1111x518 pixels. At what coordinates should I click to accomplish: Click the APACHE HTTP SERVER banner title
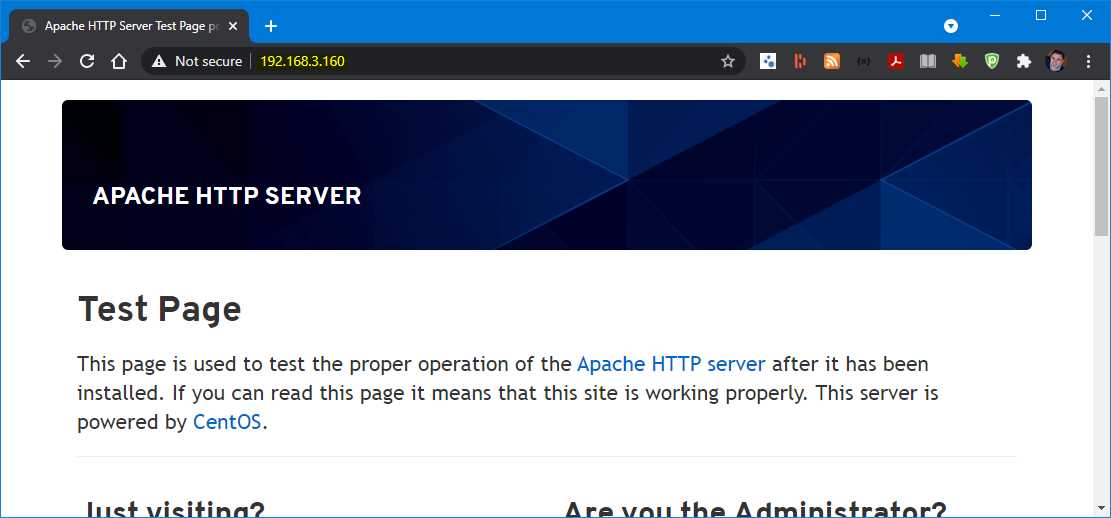(227, 196)
